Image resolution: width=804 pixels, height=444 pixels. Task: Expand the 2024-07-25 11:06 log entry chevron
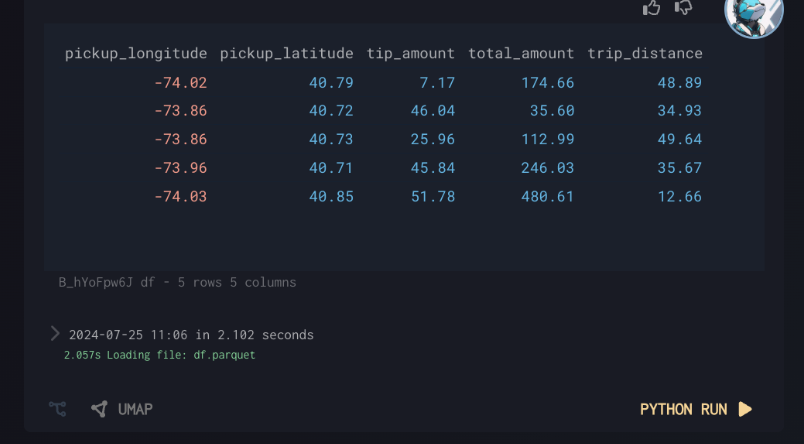(55, 334)
